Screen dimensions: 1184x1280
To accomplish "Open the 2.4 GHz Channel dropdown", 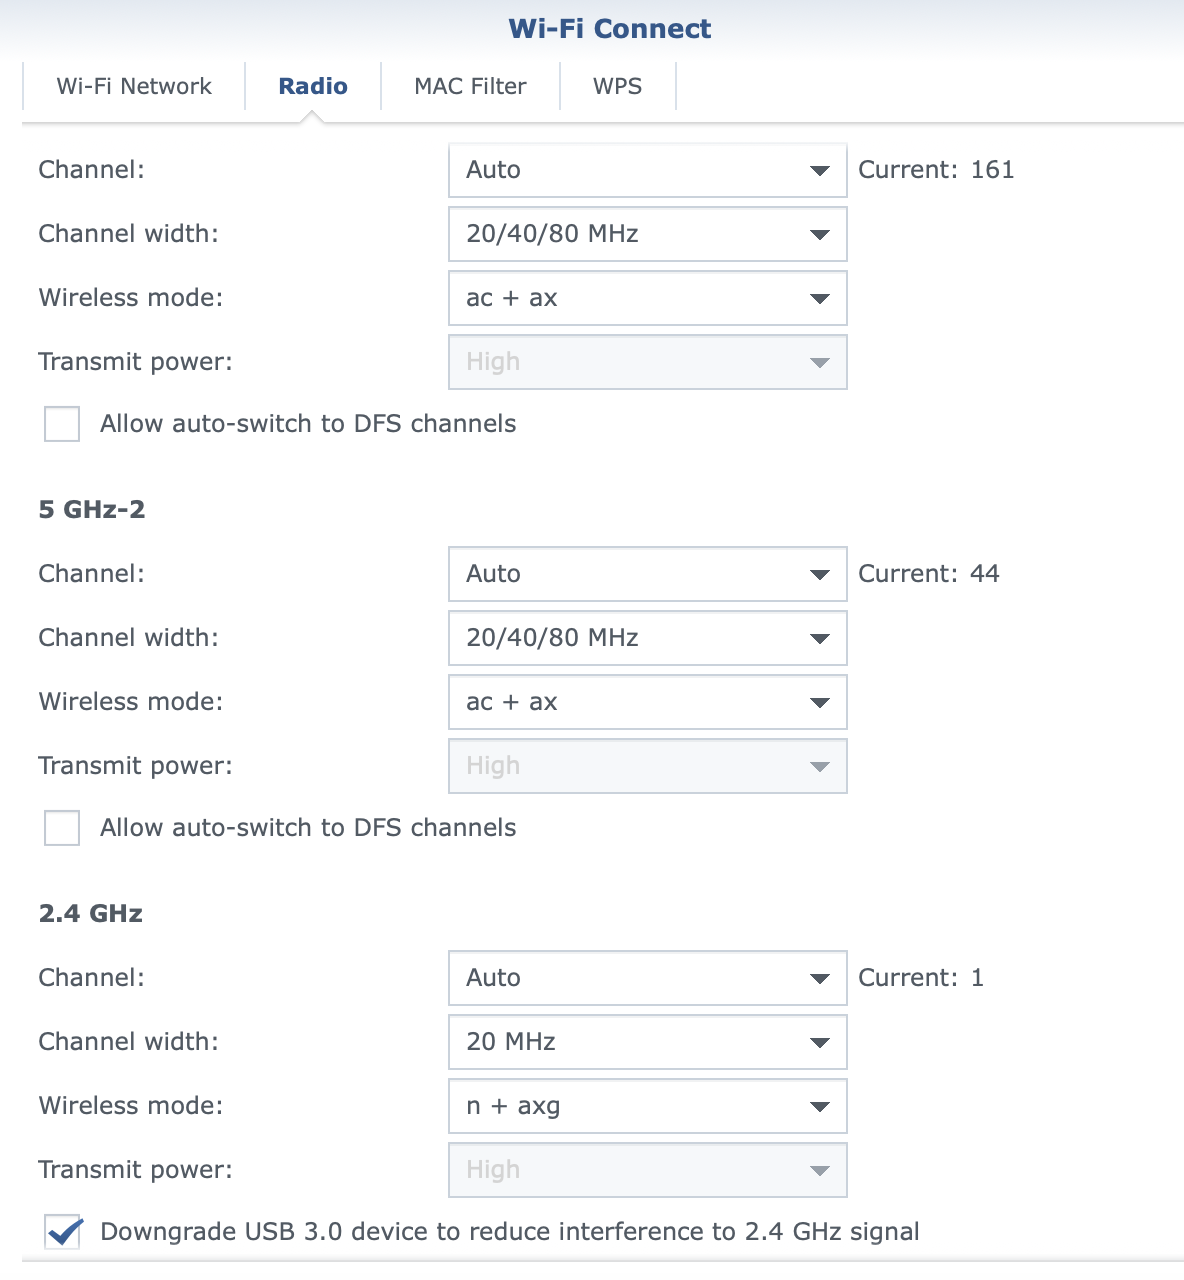I will (647, 978).
